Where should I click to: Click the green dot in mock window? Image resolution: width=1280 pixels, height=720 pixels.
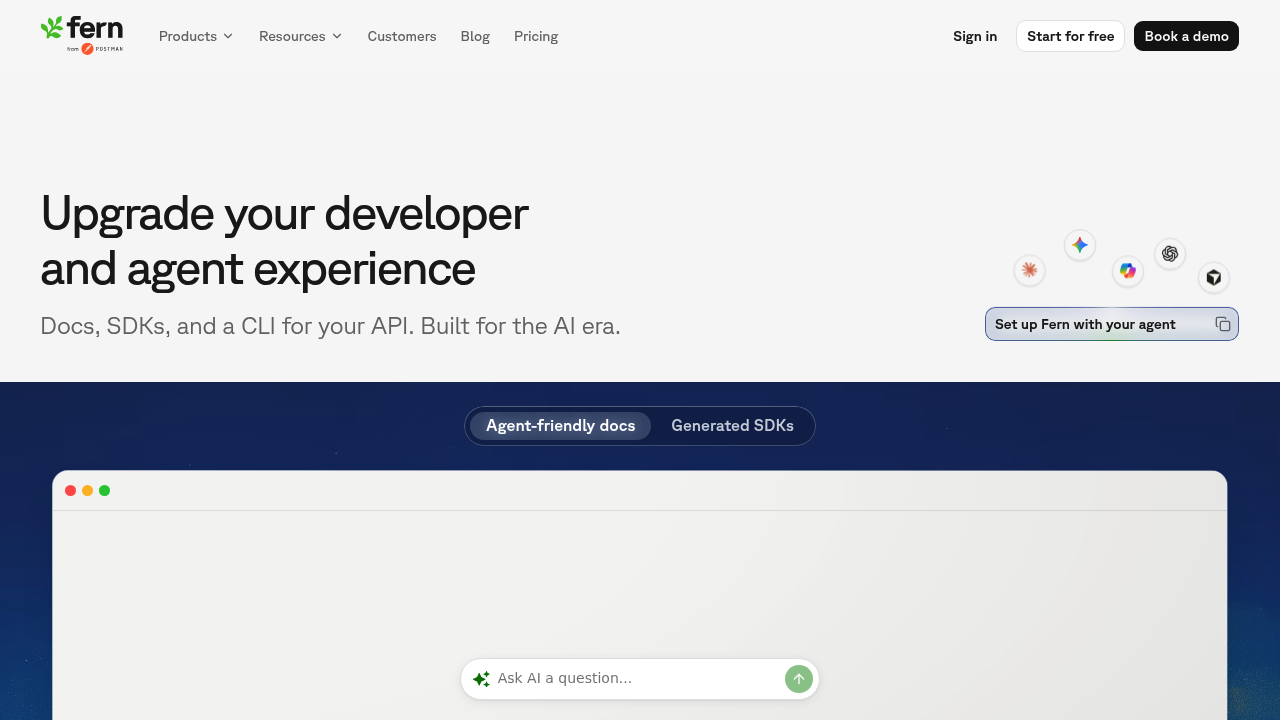(x=104, y=490)
